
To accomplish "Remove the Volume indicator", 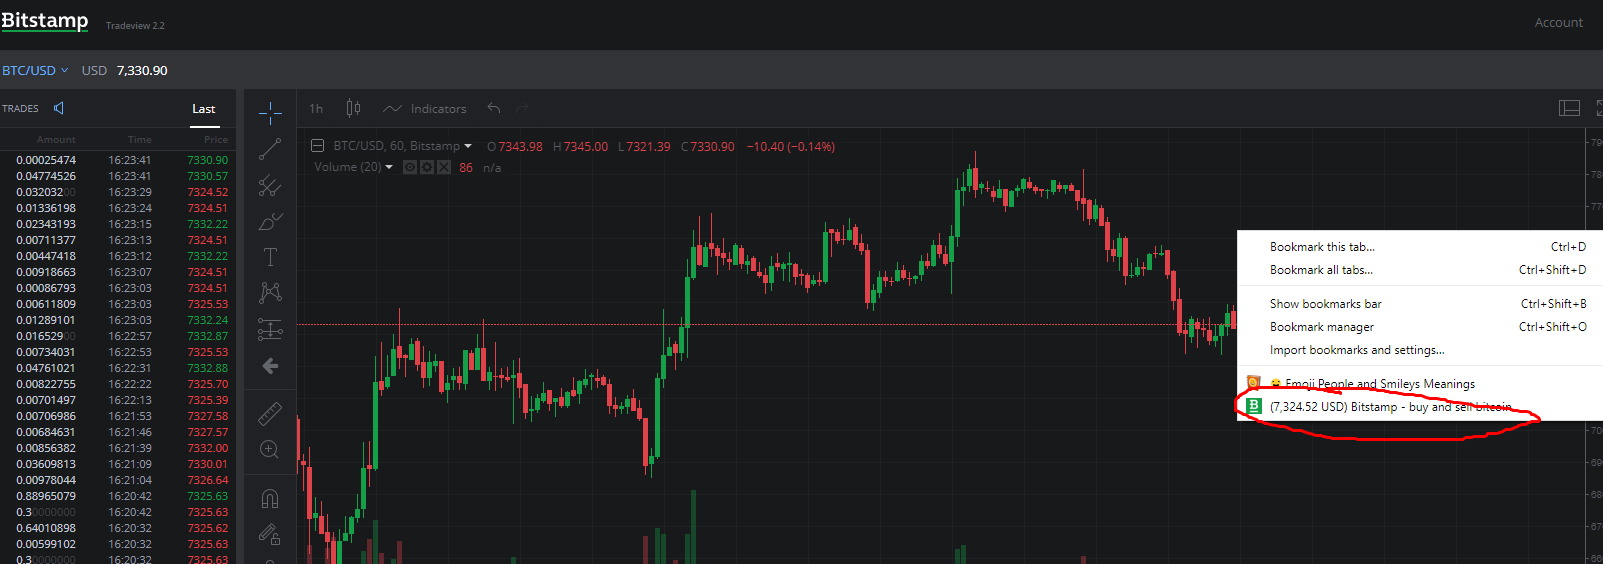I will coord(444,167).
